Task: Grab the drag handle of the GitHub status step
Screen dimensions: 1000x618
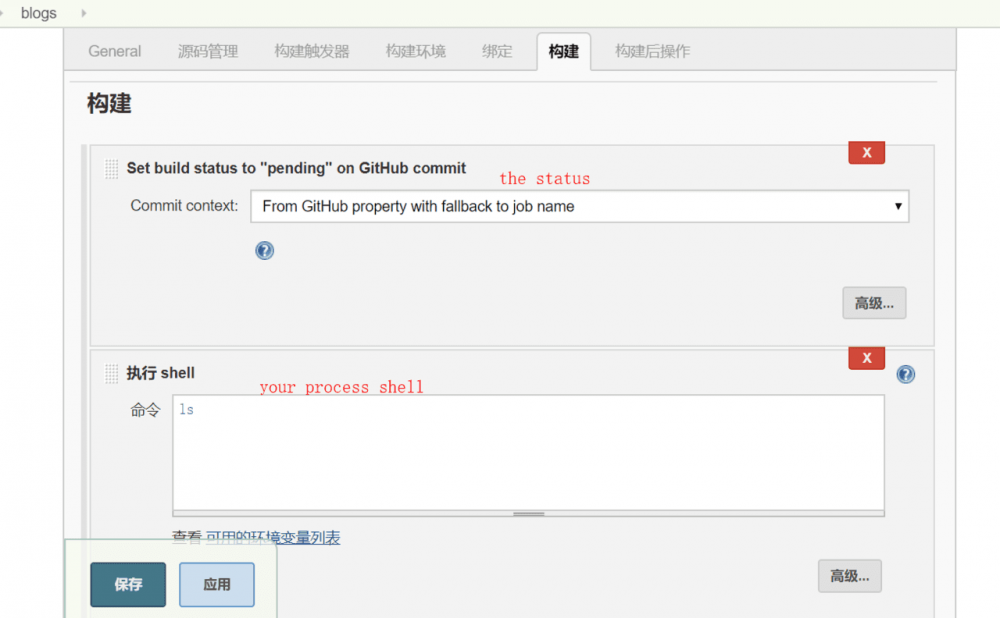Action: (x=111, y=168)
